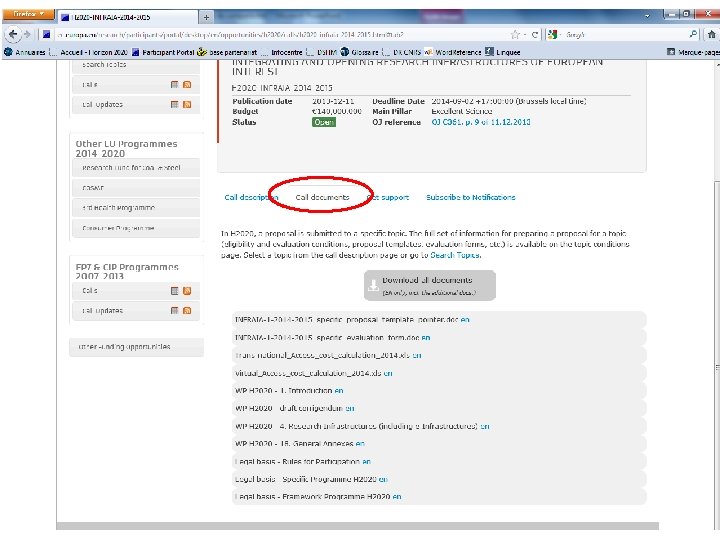The width and height of the screenshot is (720, 540).
Task: Open the Infocentre bookmark
Action: point(281,52)
